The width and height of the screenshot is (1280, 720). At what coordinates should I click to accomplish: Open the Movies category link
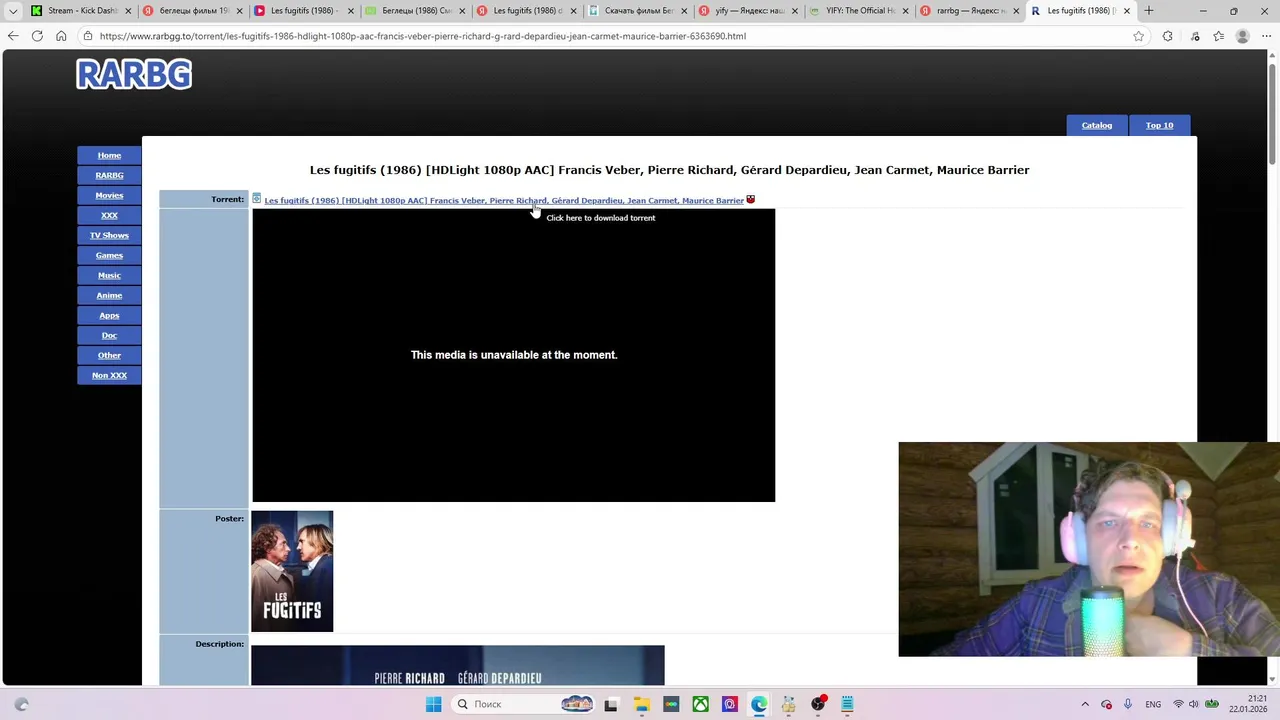coord(109,195)
